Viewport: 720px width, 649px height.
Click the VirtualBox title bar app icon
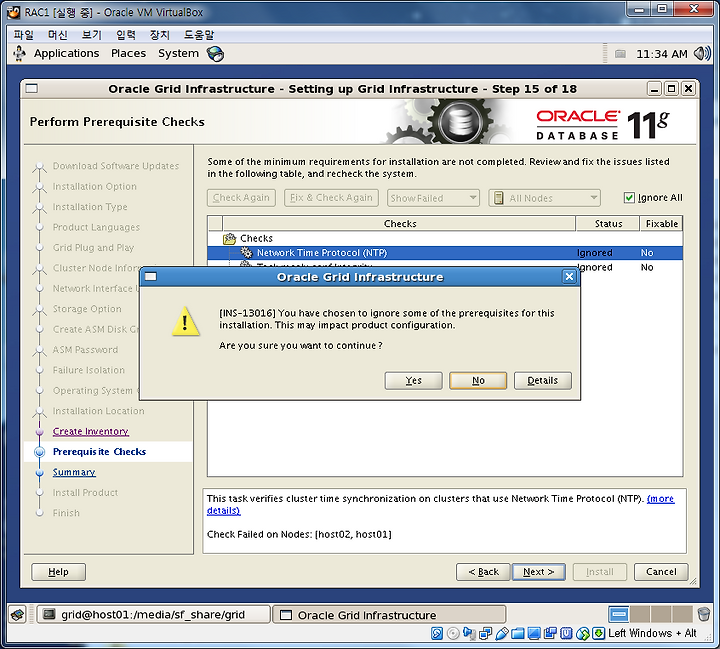[x=14, y=12]
